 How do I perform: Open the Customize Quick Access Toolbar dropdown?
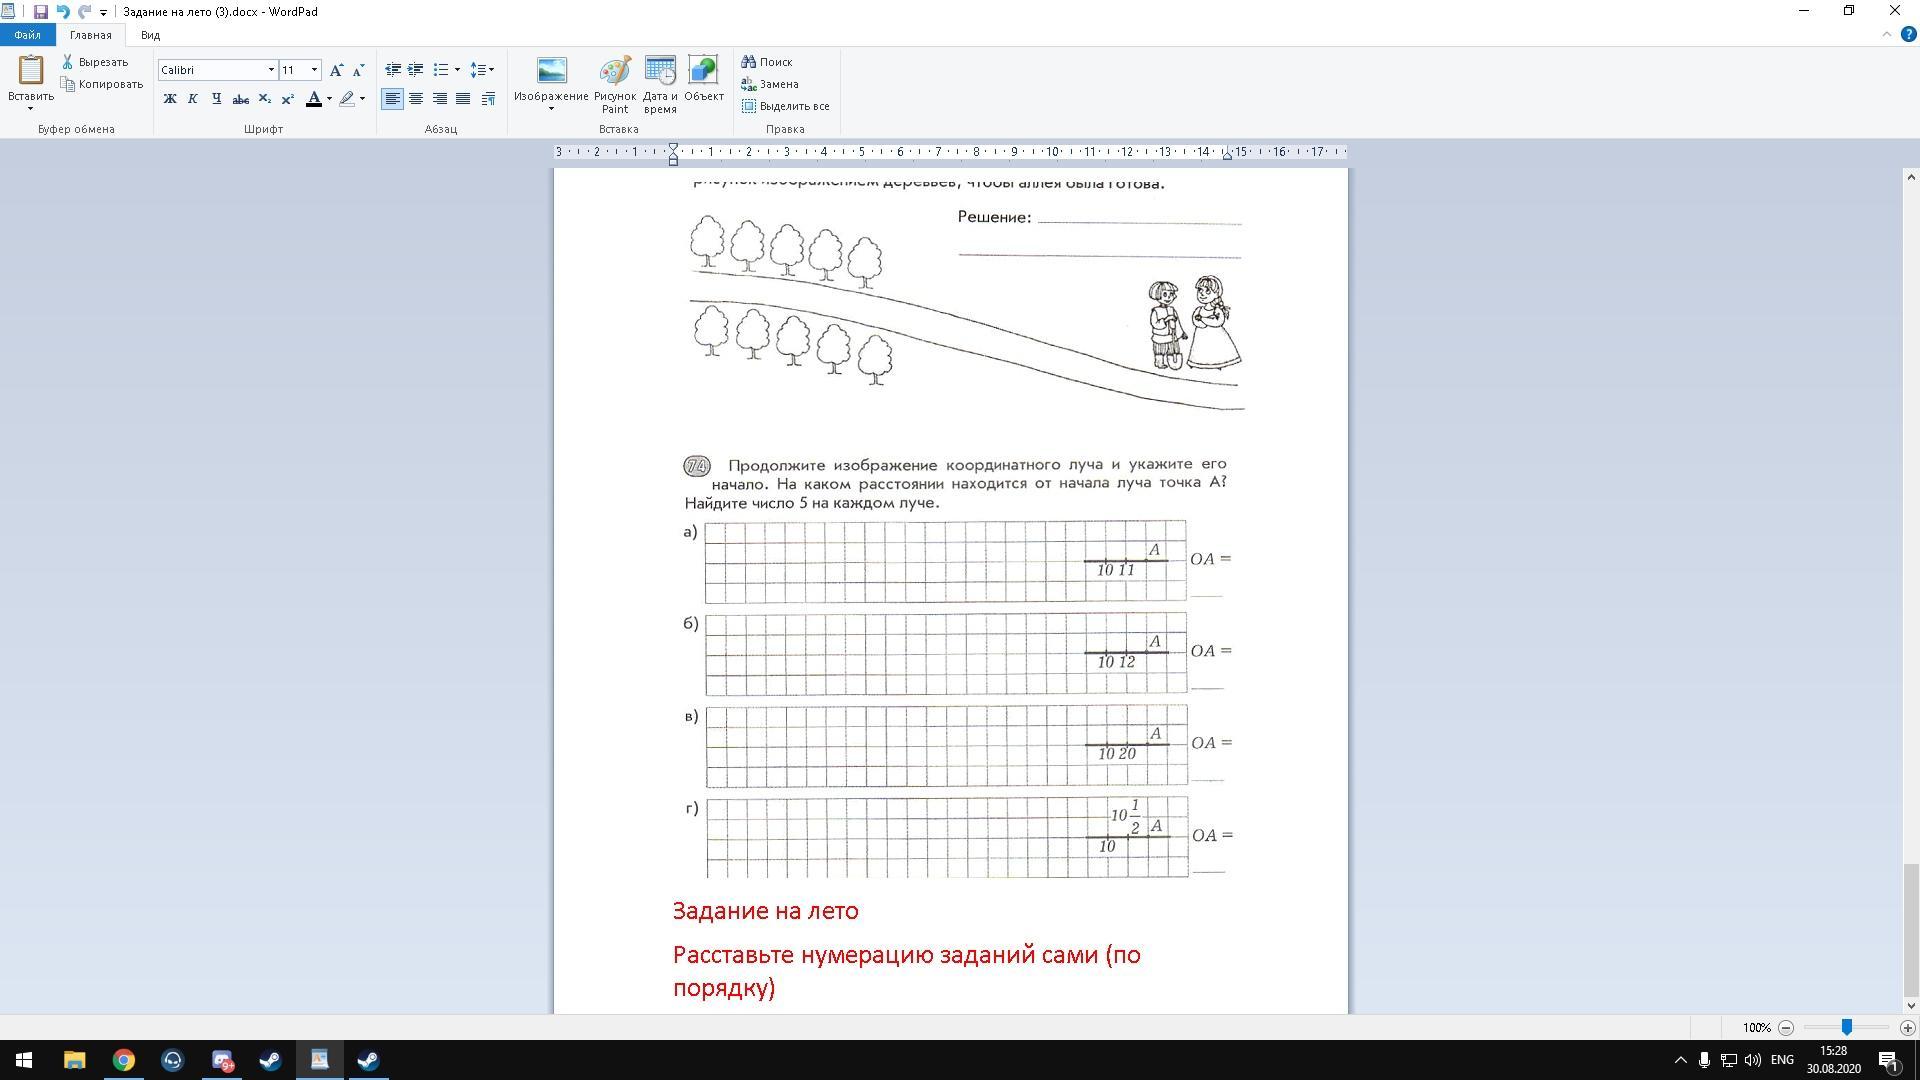[x=103, y=13]
